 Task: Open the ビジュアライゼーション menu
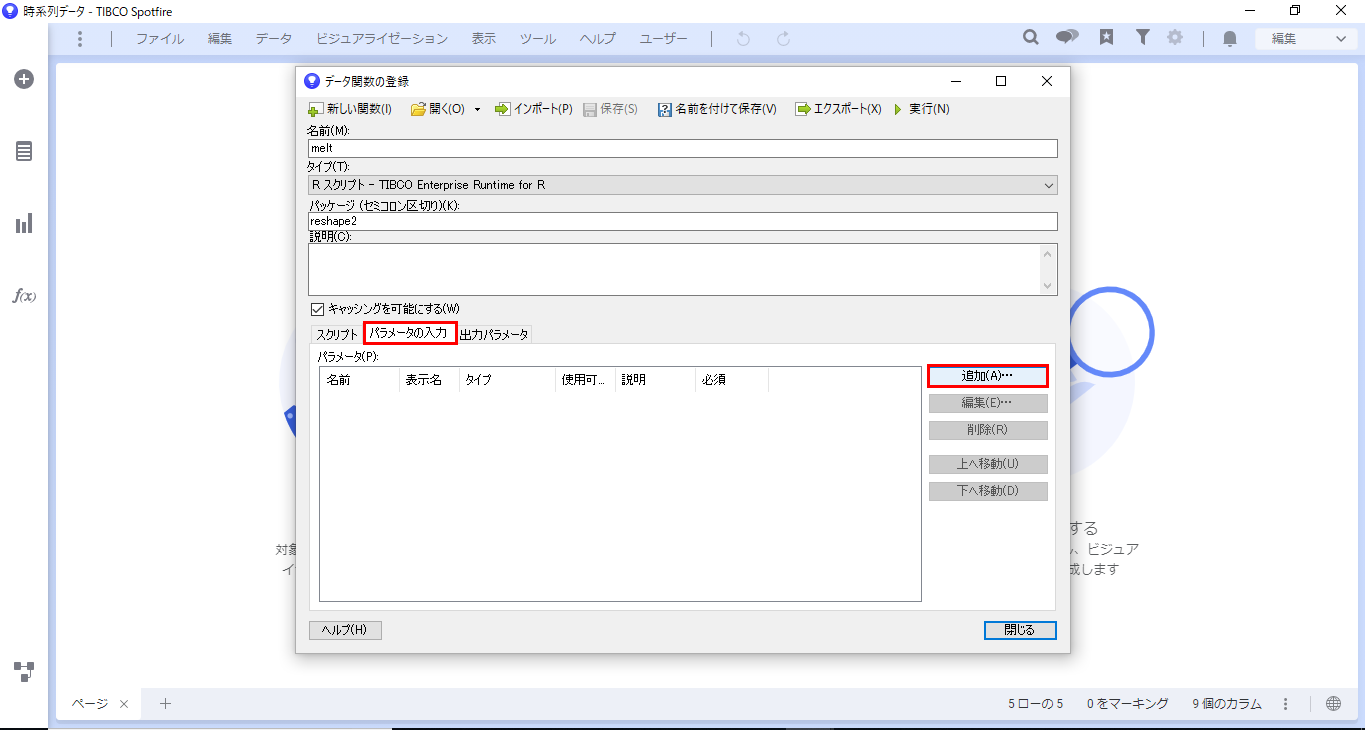point(382,39)
